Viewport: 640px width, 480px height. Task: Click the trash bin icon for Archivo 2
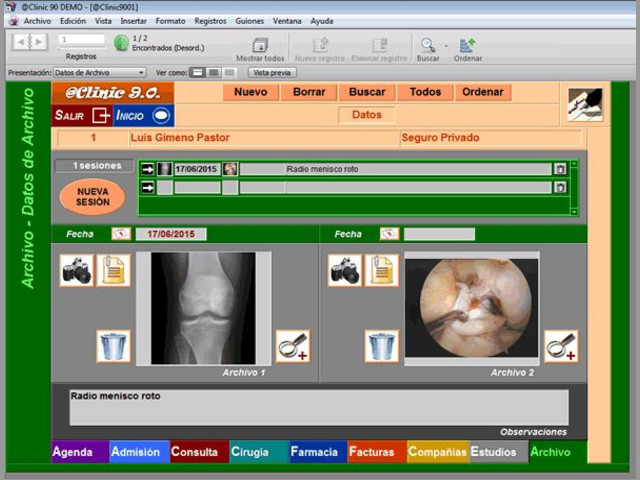(382, 346)
